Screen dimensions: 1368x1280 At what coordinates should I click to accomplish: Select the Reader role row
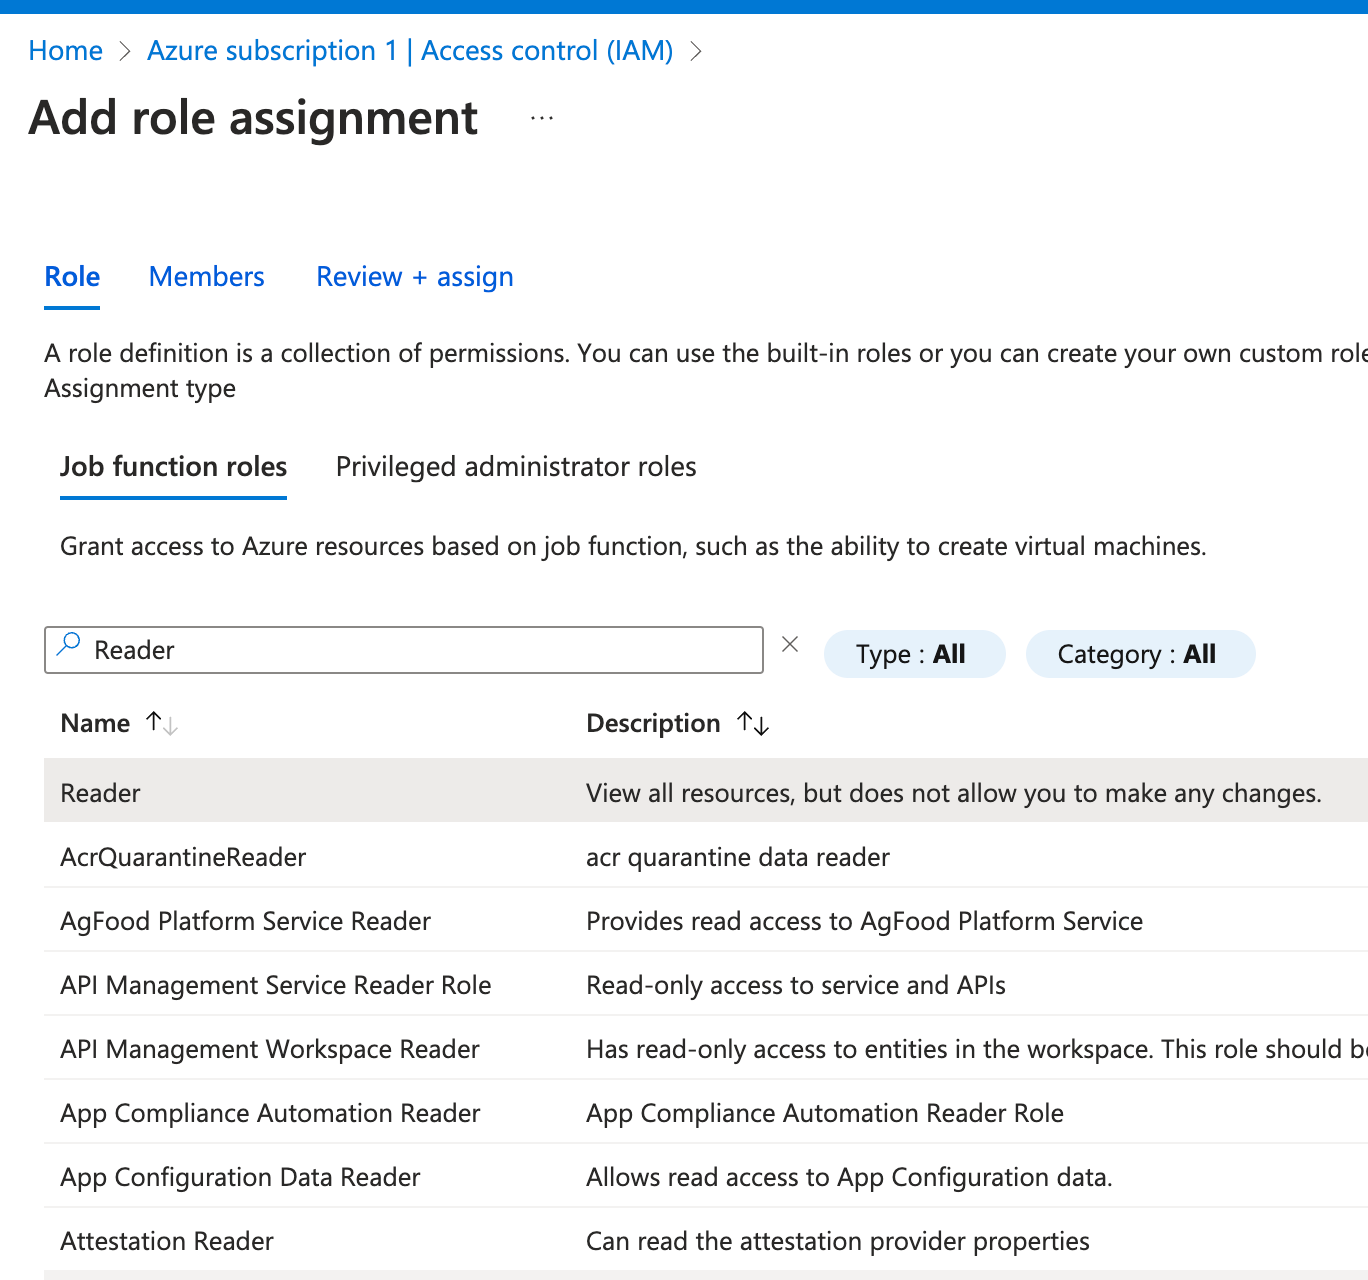706,791
